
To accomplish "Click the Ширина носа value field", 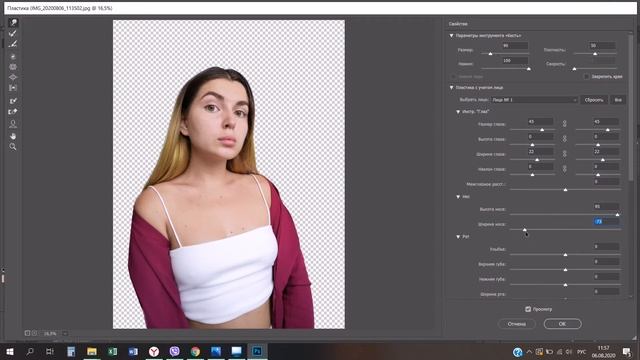I will point(606,222).
